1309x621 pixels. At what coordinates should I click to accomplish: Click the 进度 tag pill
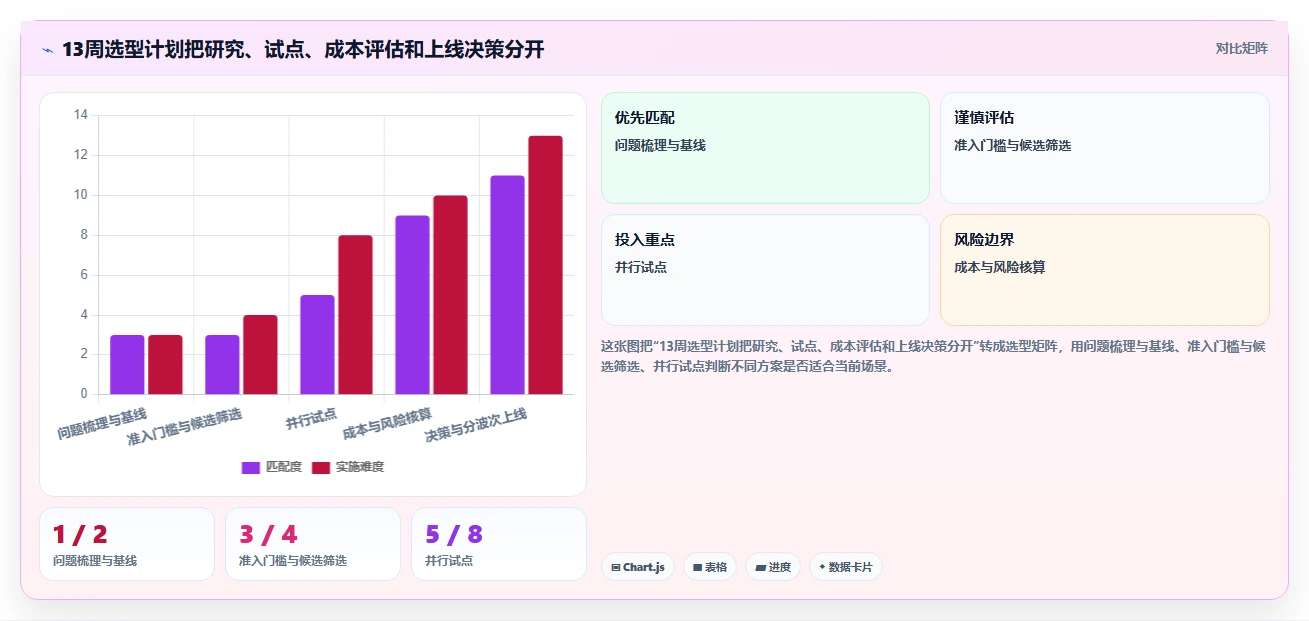coord(773,567)
